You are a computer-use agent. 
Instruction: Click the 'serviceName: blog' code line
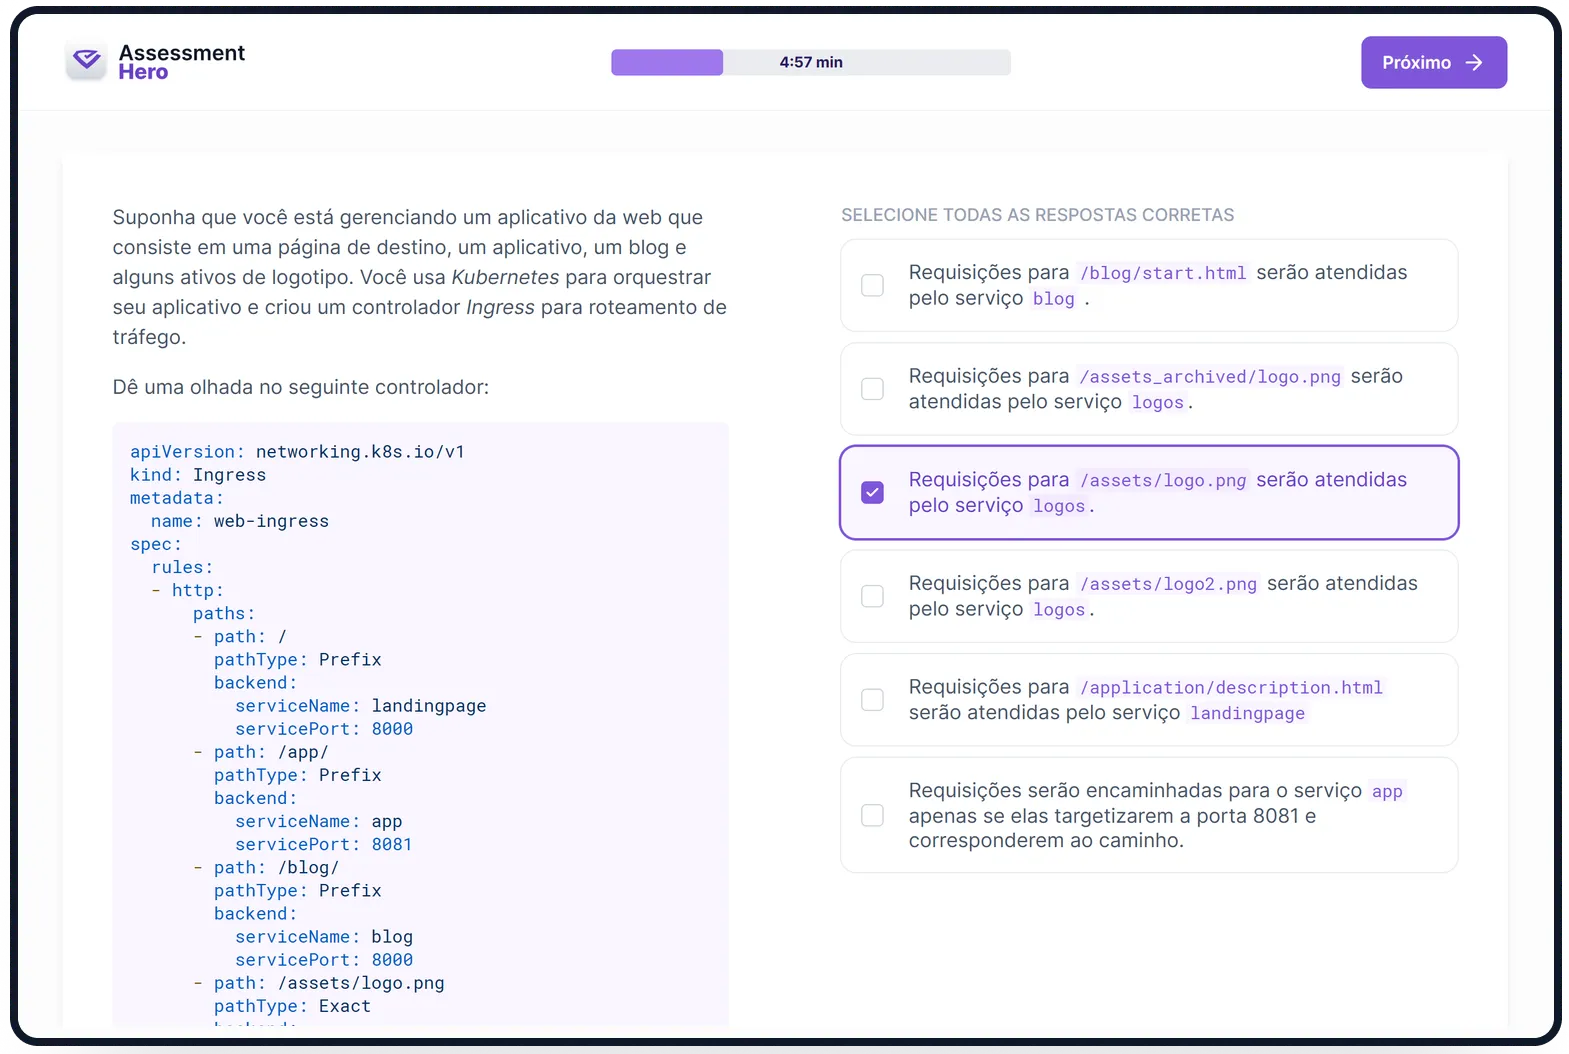[x=324, y=937]
